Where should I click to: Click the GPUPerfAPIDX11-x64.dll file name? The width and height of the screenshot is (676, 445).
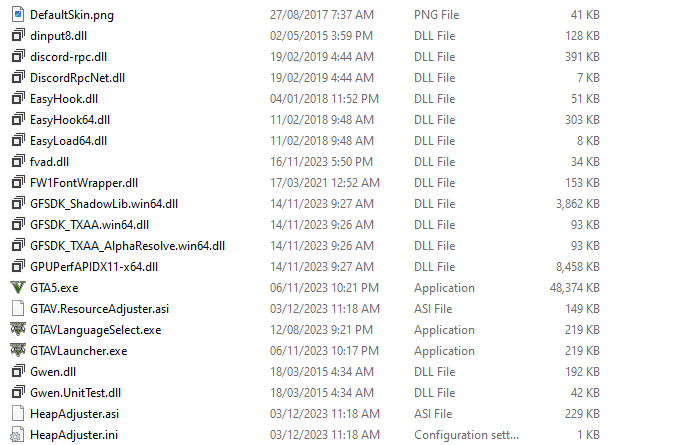coord(94,267)
